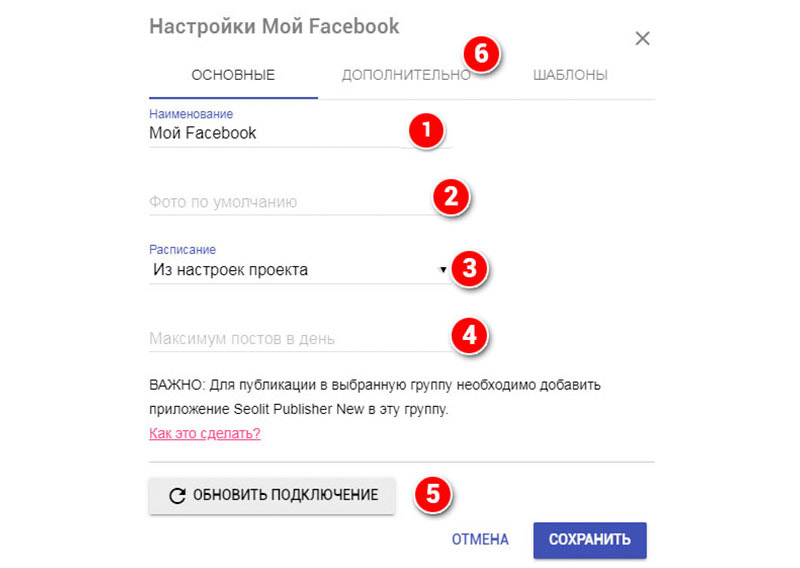Open the Расписание dropdown arrow
The height and width of the screenshot is (568, 800).
[x=443, y=269]
